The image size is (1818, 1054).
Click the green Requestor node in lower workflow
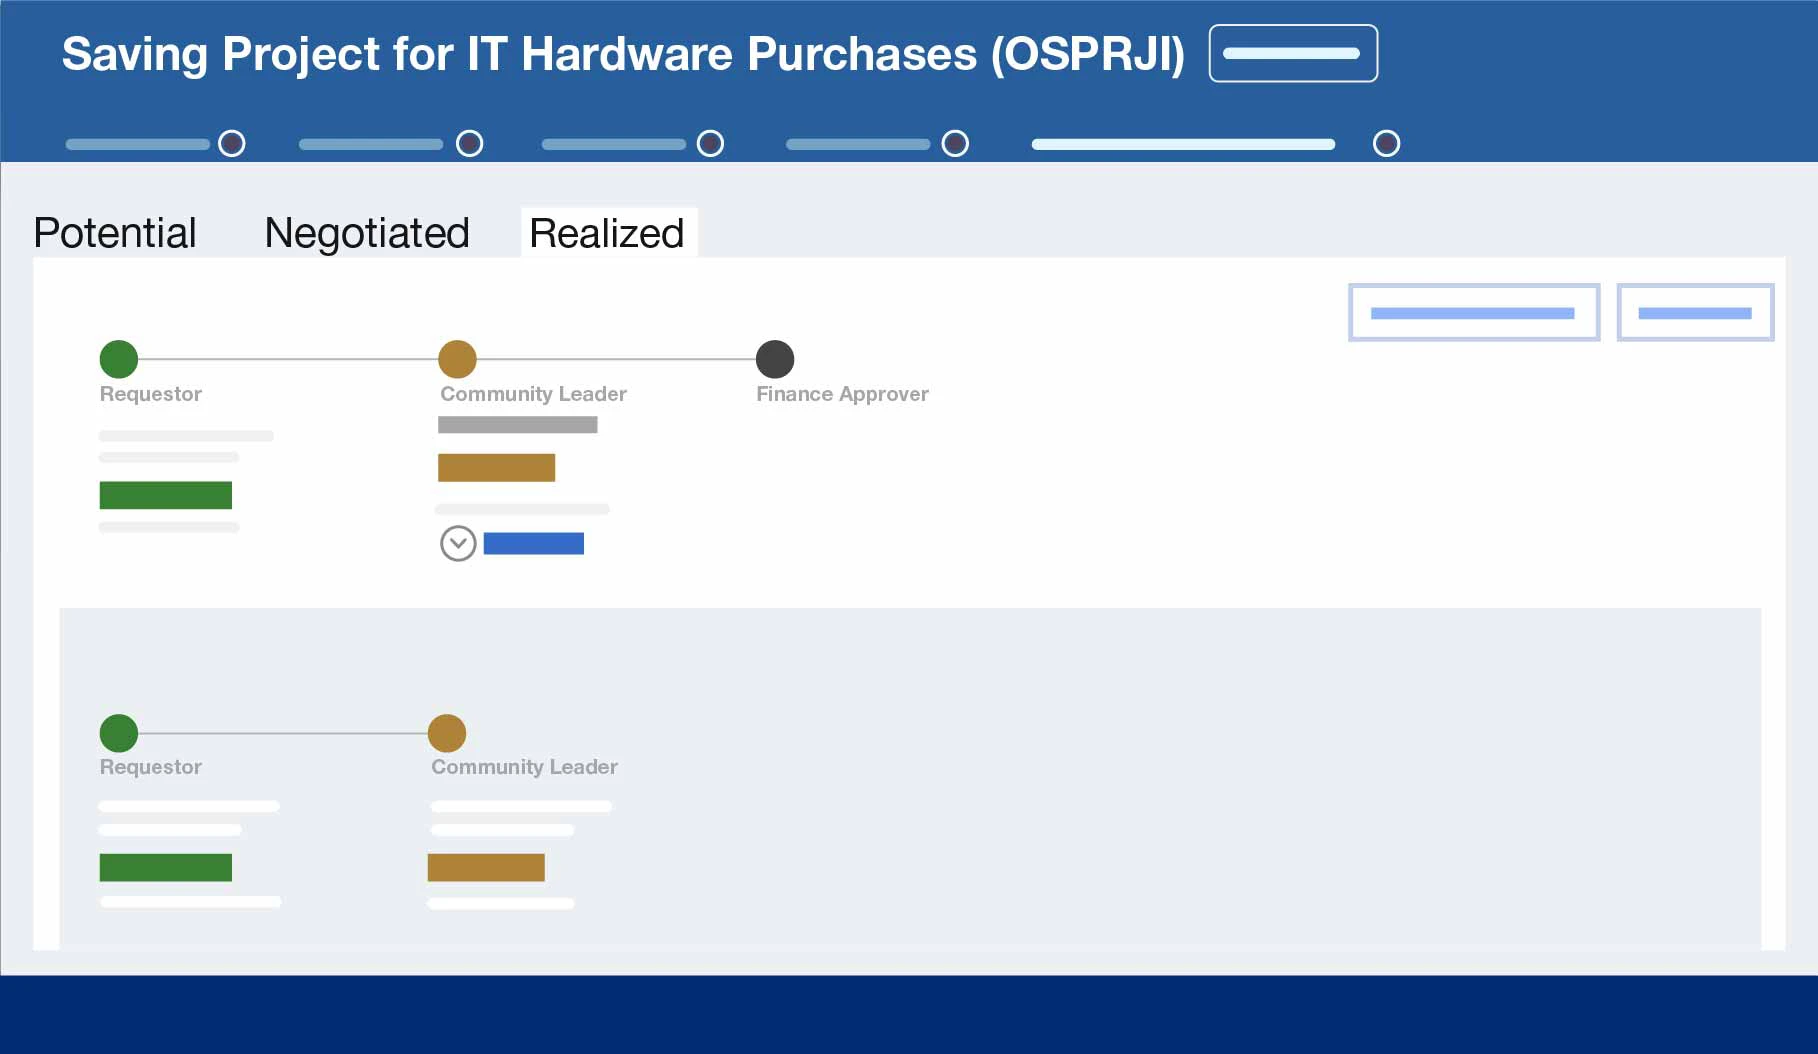tap(119, 733)
